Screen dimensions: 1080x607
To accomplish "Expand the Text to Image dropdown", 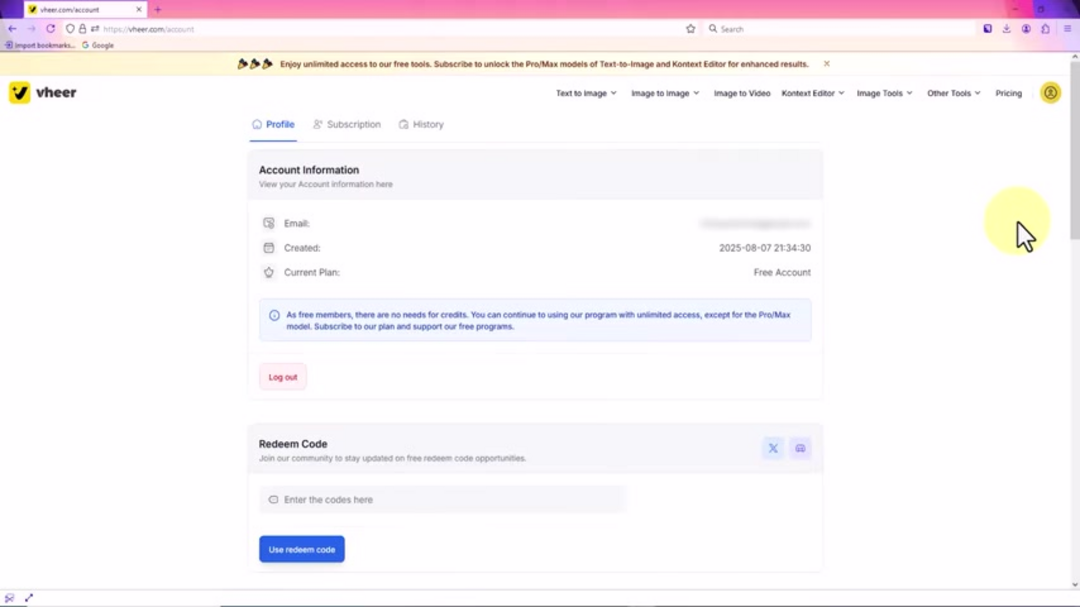I will click(x=586, y=93).
